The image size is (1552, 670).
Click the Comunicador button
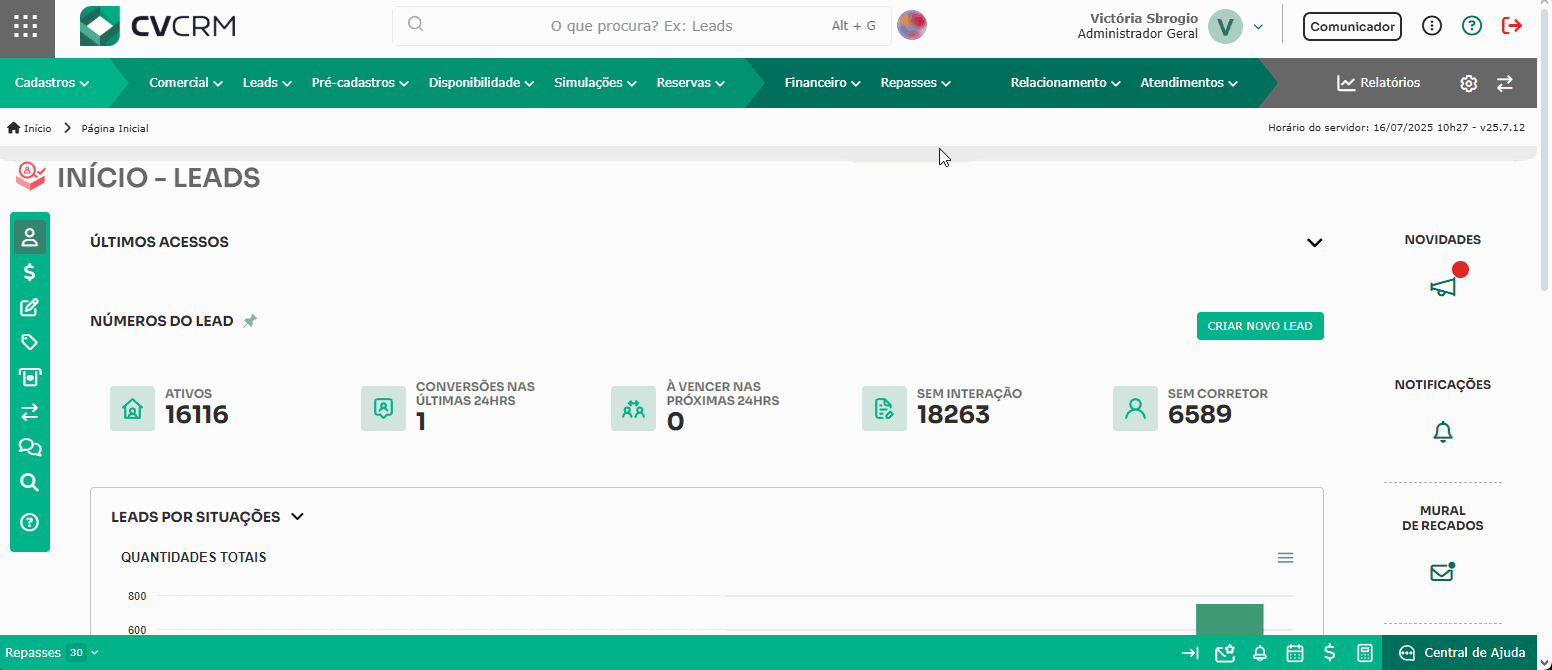pos(1352,27)
